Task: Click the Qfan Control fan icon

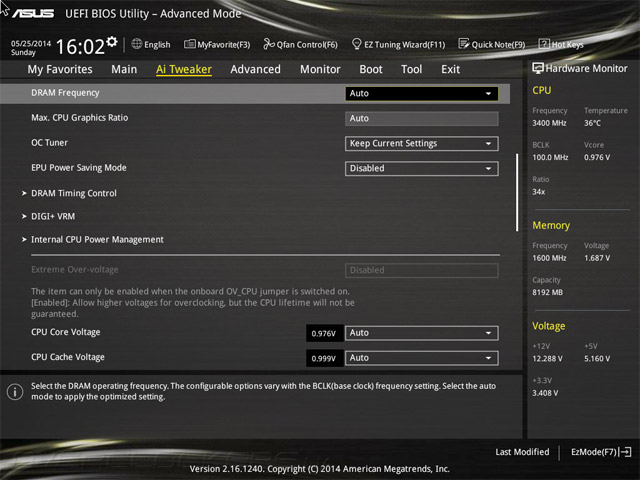Action: pos(269,44)
